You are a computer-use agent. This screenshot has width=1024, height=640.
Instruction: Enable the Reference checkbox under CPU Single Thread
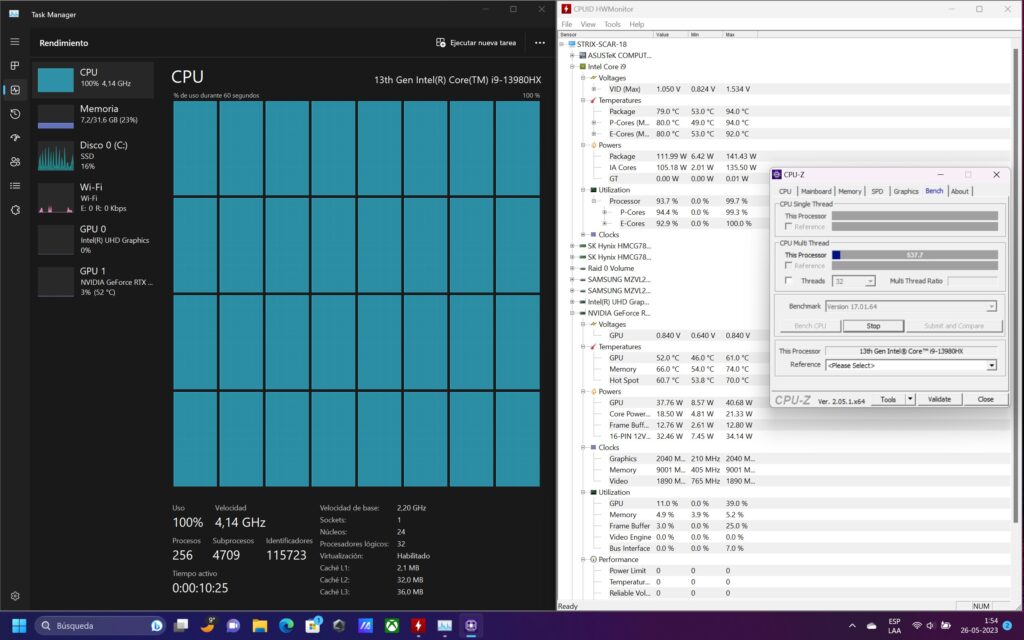click(x=788, y=226)
